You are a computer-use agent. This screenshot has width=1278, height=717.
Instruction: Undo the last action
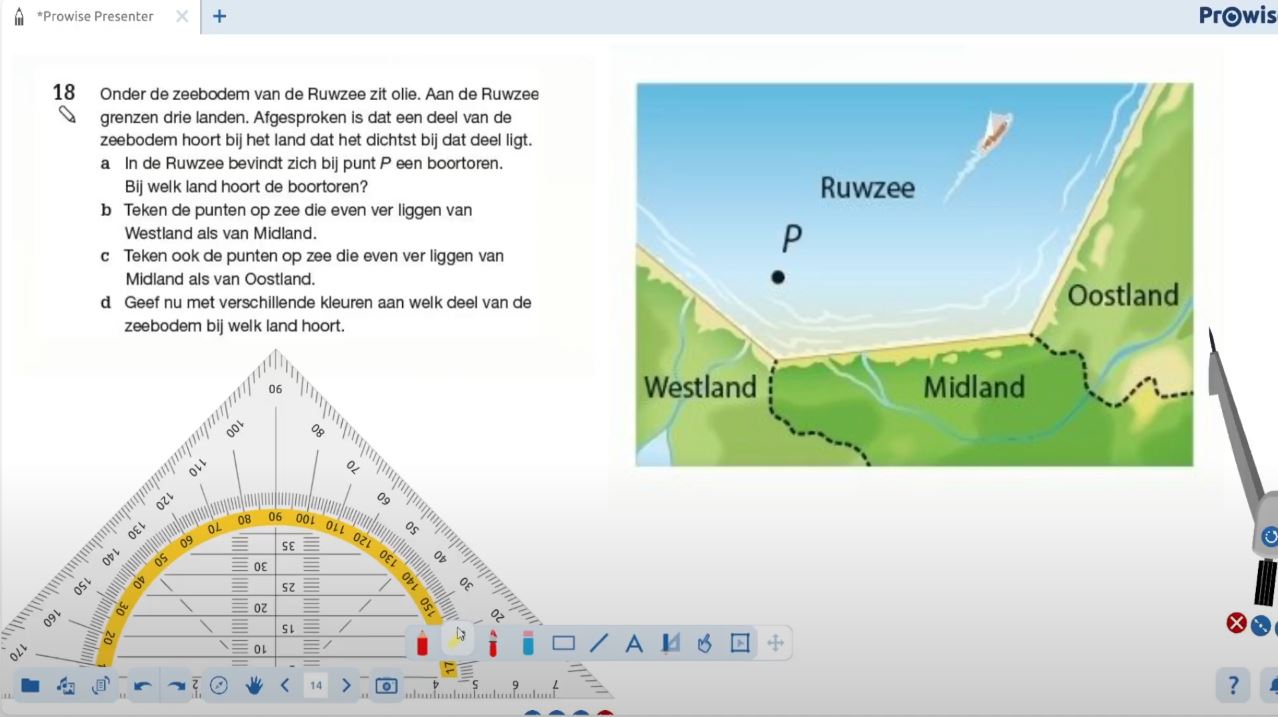[142, 685]
